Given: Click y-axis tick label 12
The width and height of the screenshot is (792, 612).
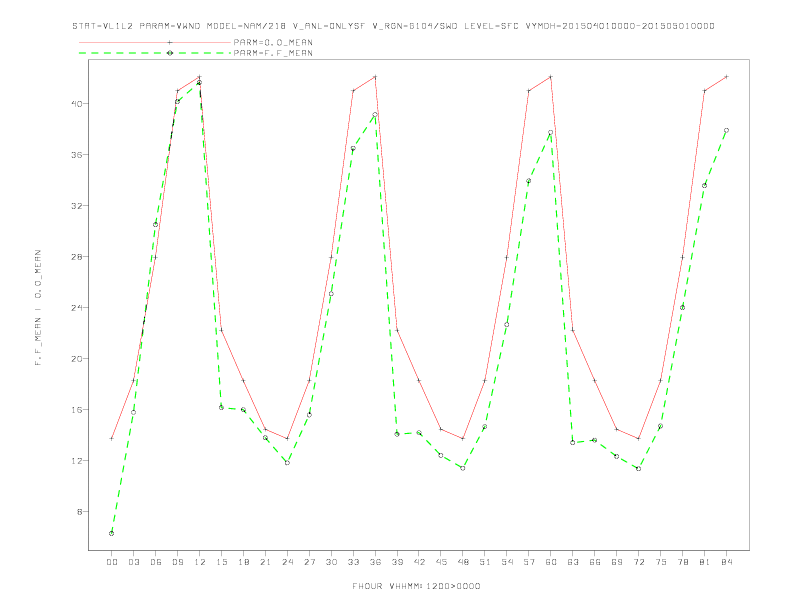Looking at the screenshot, I should tap(77, 461).
